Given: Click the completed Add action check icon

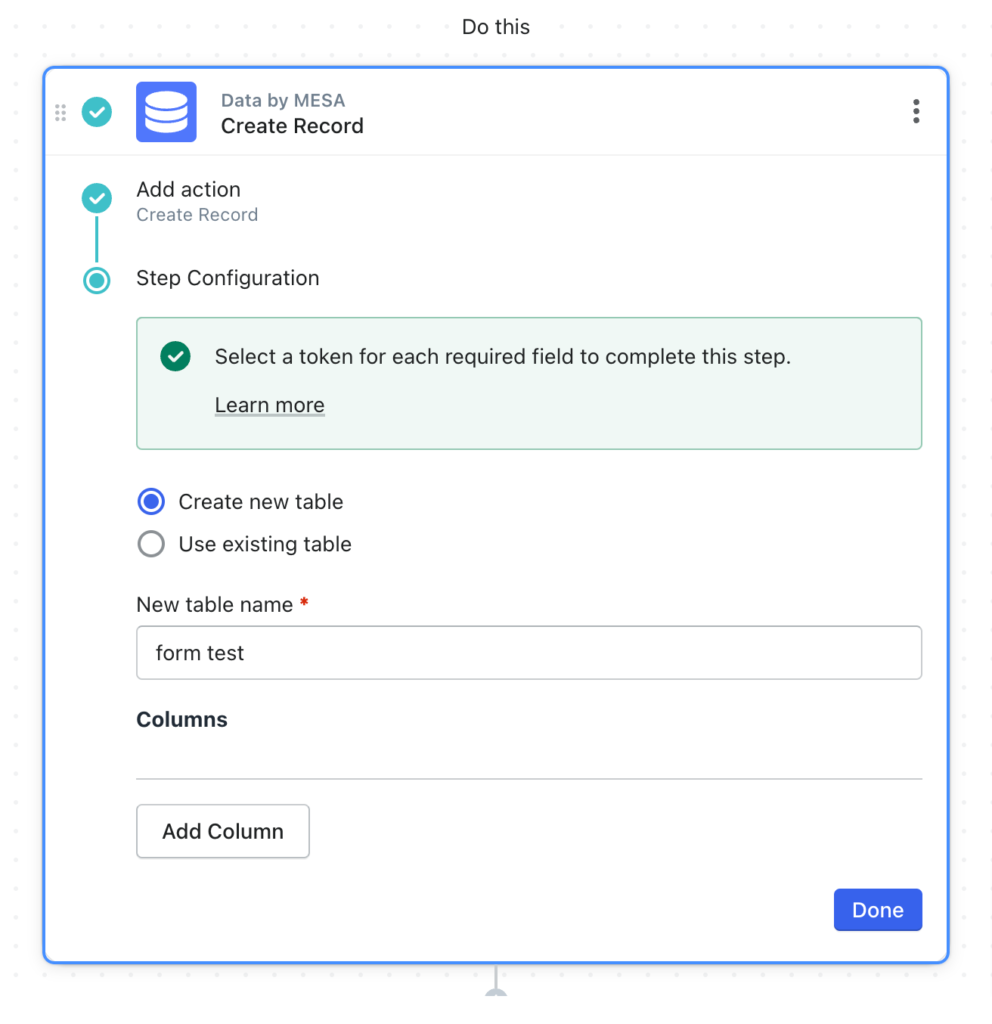Looking at the screenshot, I should pos(96,198).
